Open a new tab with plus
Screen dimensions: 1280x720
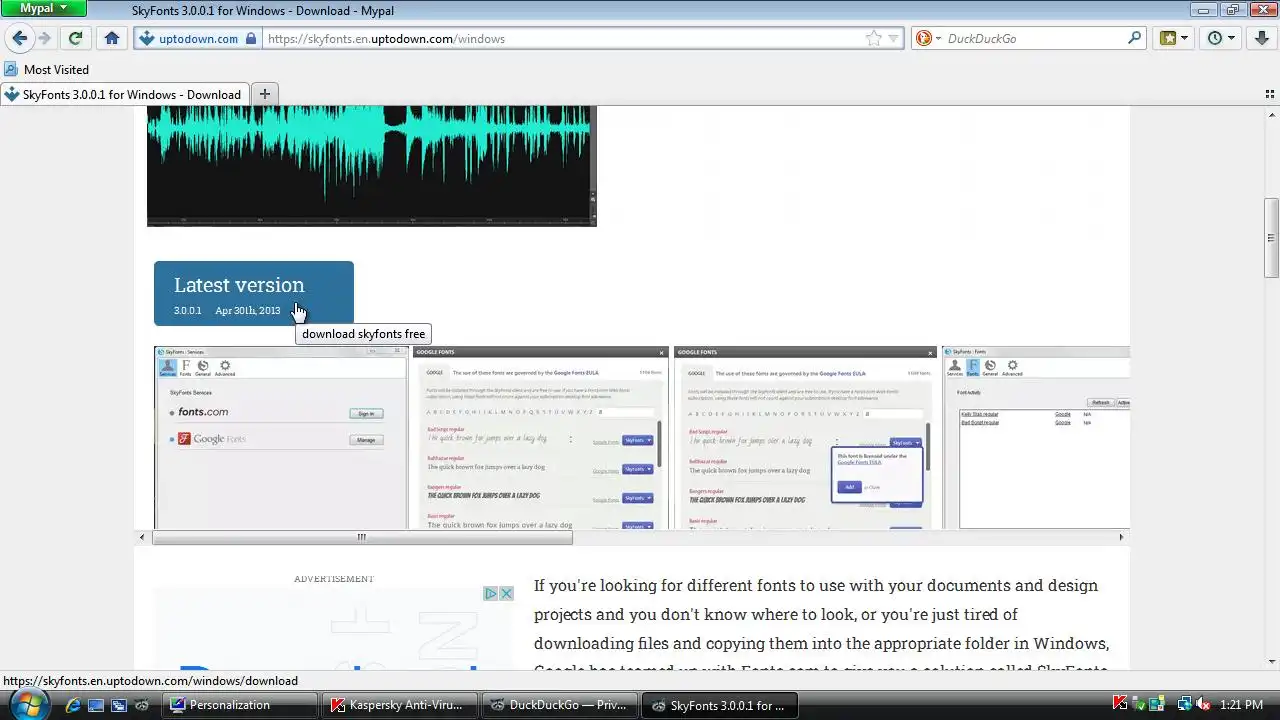265,94
